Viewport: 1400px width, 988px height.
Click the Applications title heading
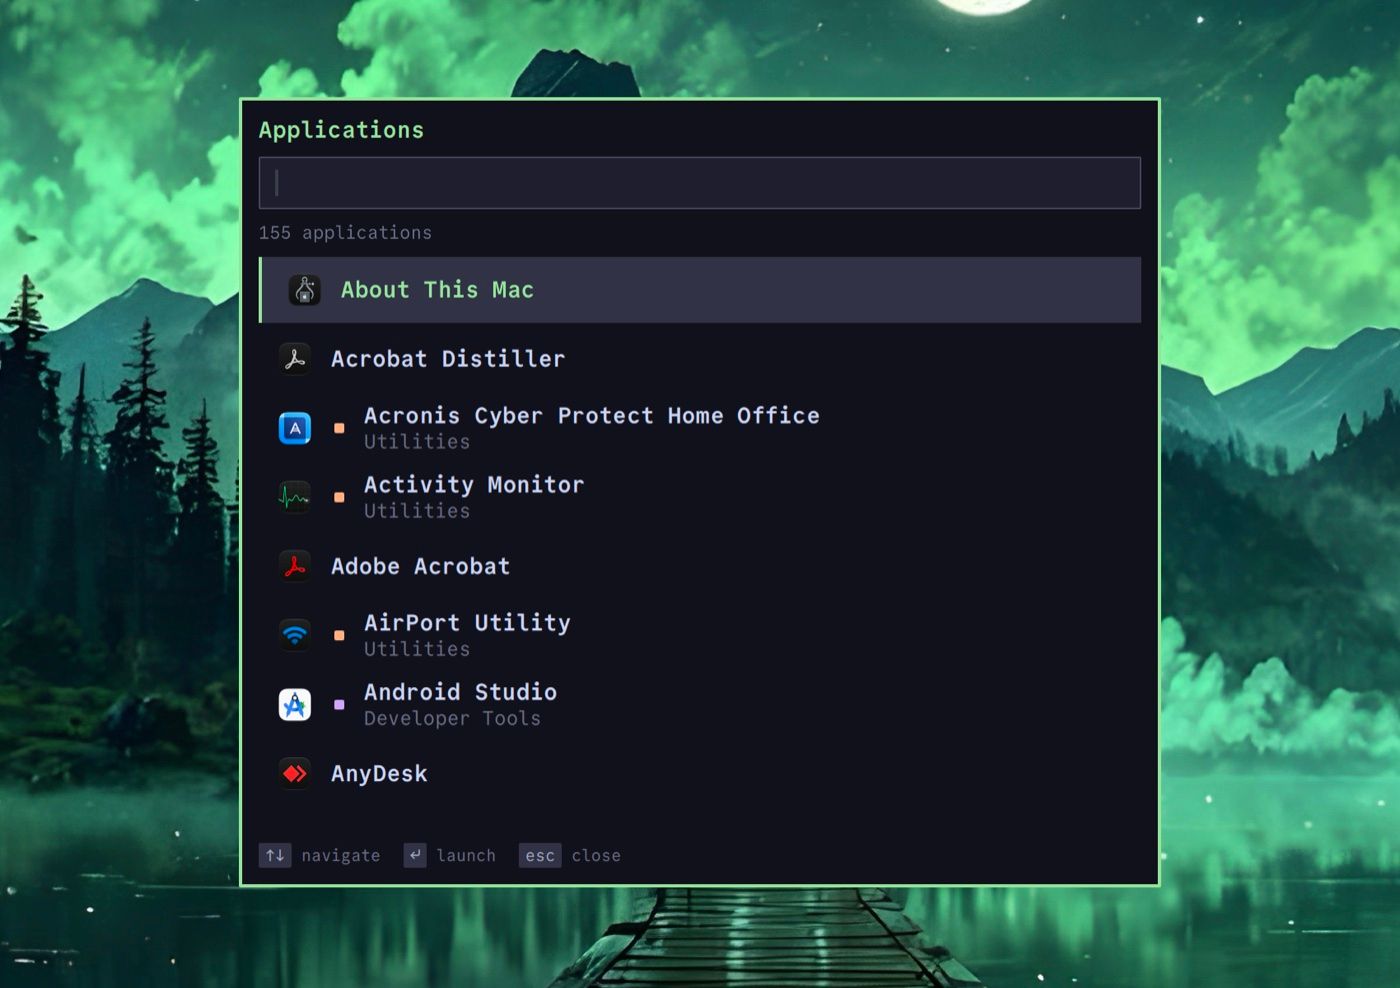341,130
